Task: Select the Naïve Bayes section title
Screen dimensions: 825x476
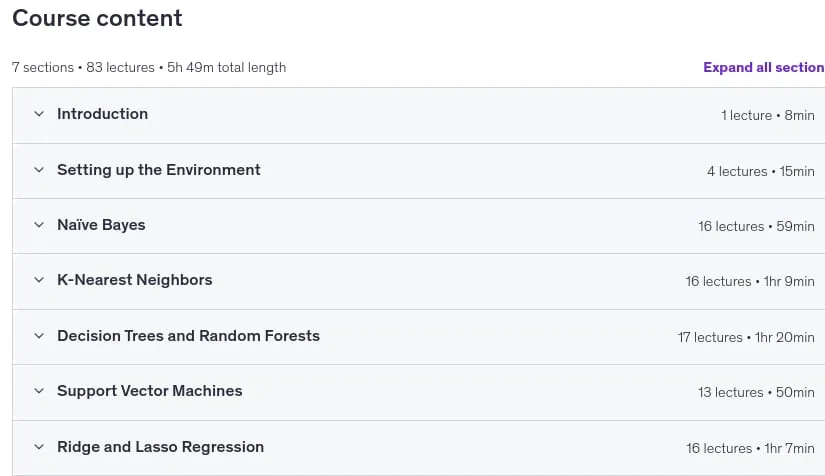Action: point(101,225)
